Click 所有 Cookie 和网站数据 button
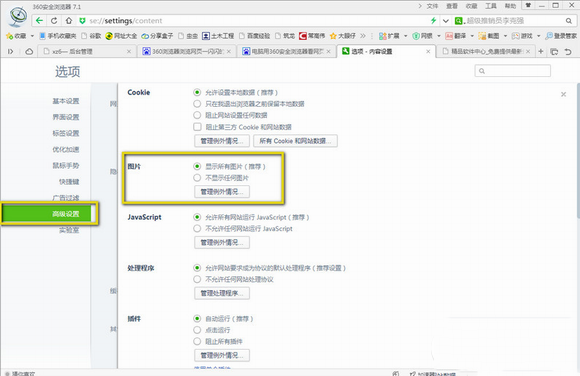Screen dimensions: 580x376 pos(295,141)
